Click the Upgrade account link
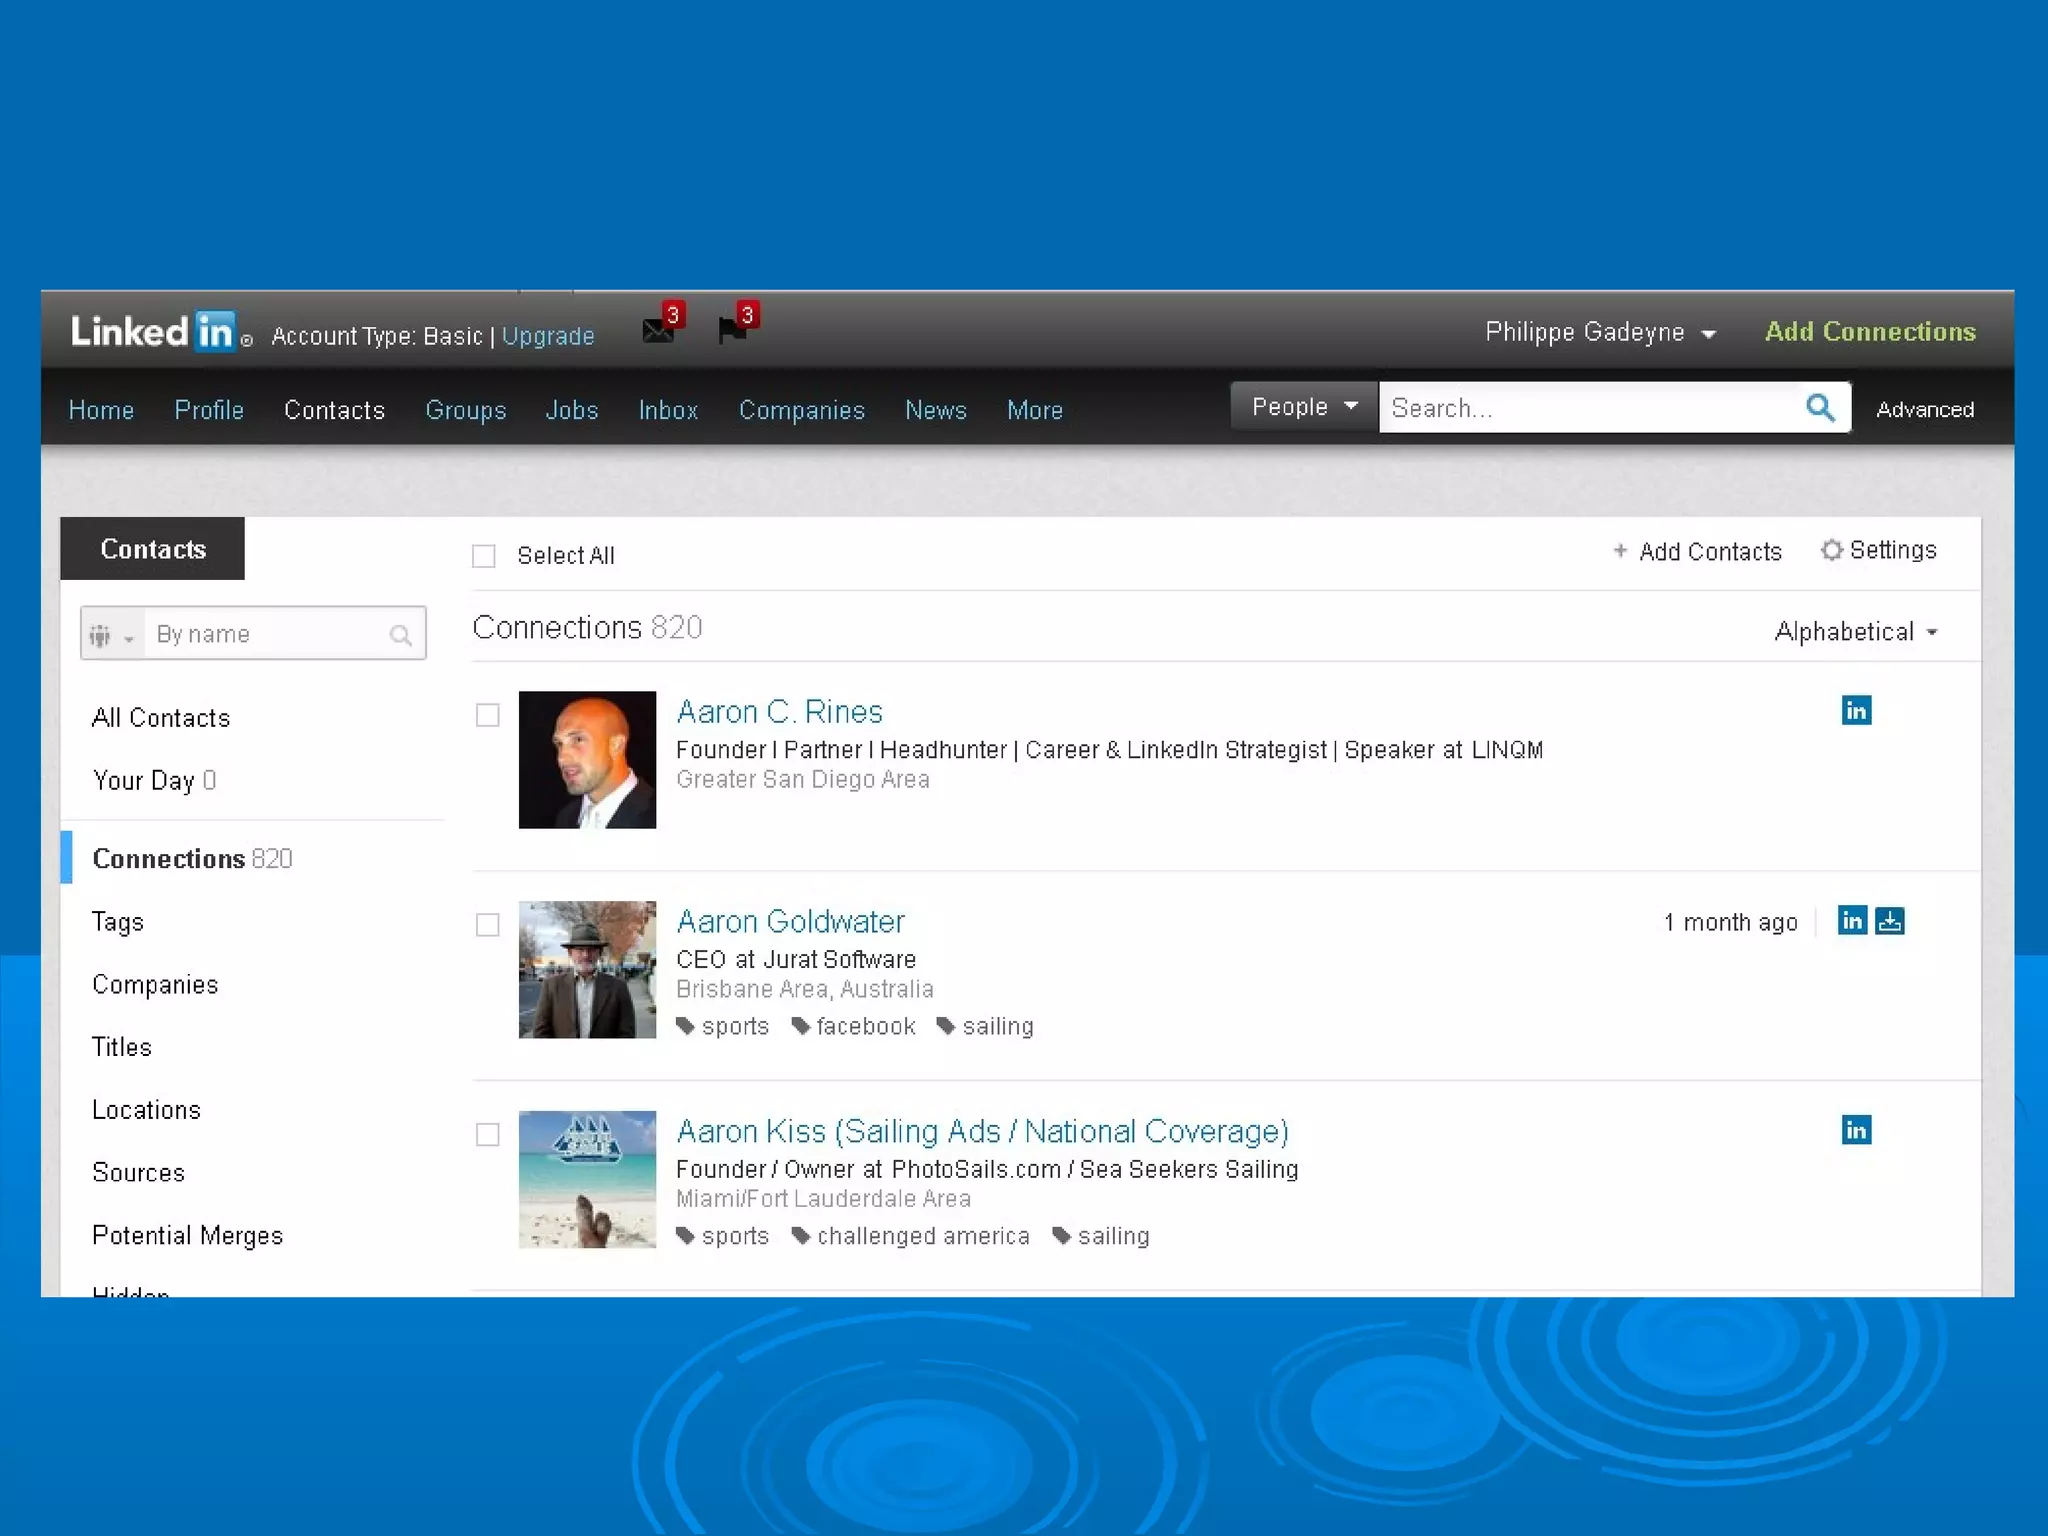 coord(548,336)
